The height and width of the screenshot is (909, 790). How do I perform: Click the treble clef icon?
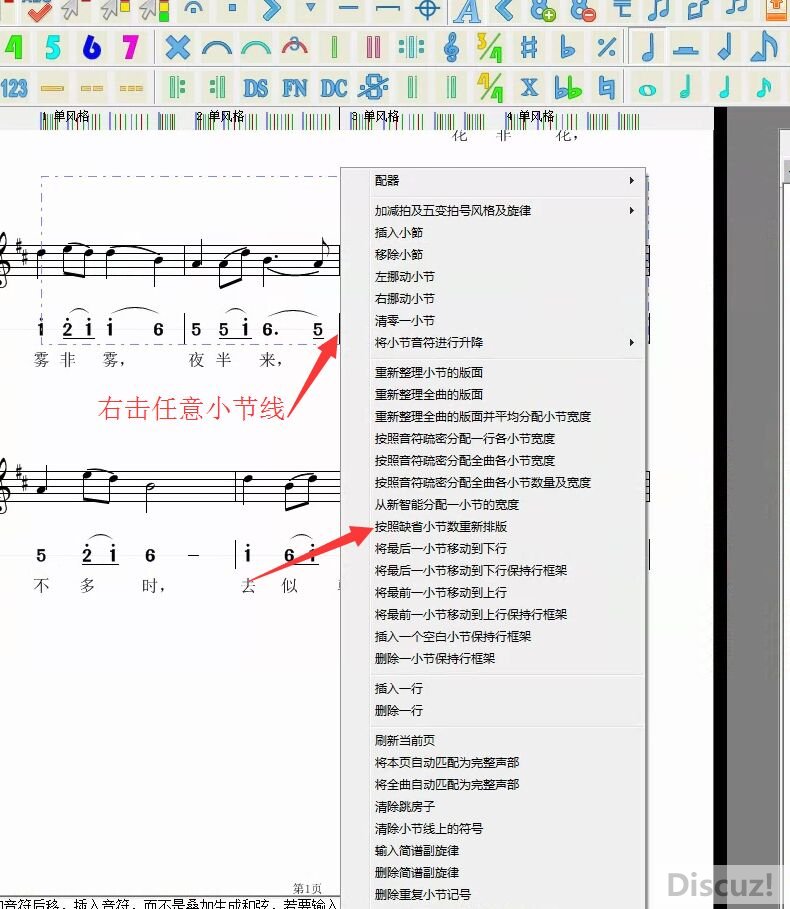click(x=452, y=47)
